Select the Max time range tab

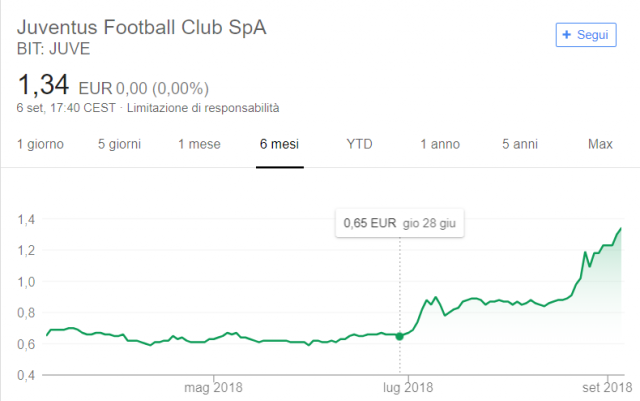point(600,144)
